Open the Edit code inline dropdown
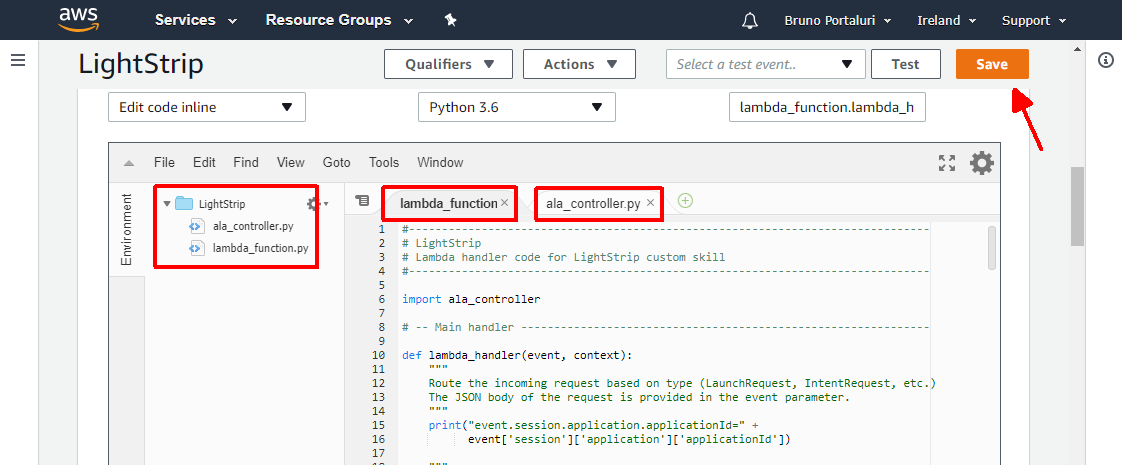The height and width of the screenshot is (465, 1122). 206,107
